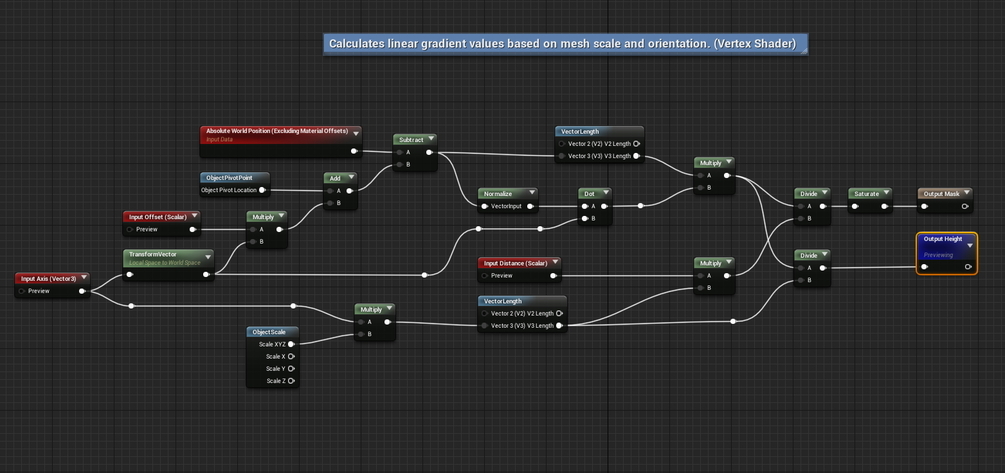Click the Dot node's A input pin
The height and width of the screenshot is (473, 1005).
pyautogui.click(x=584, y=206)
